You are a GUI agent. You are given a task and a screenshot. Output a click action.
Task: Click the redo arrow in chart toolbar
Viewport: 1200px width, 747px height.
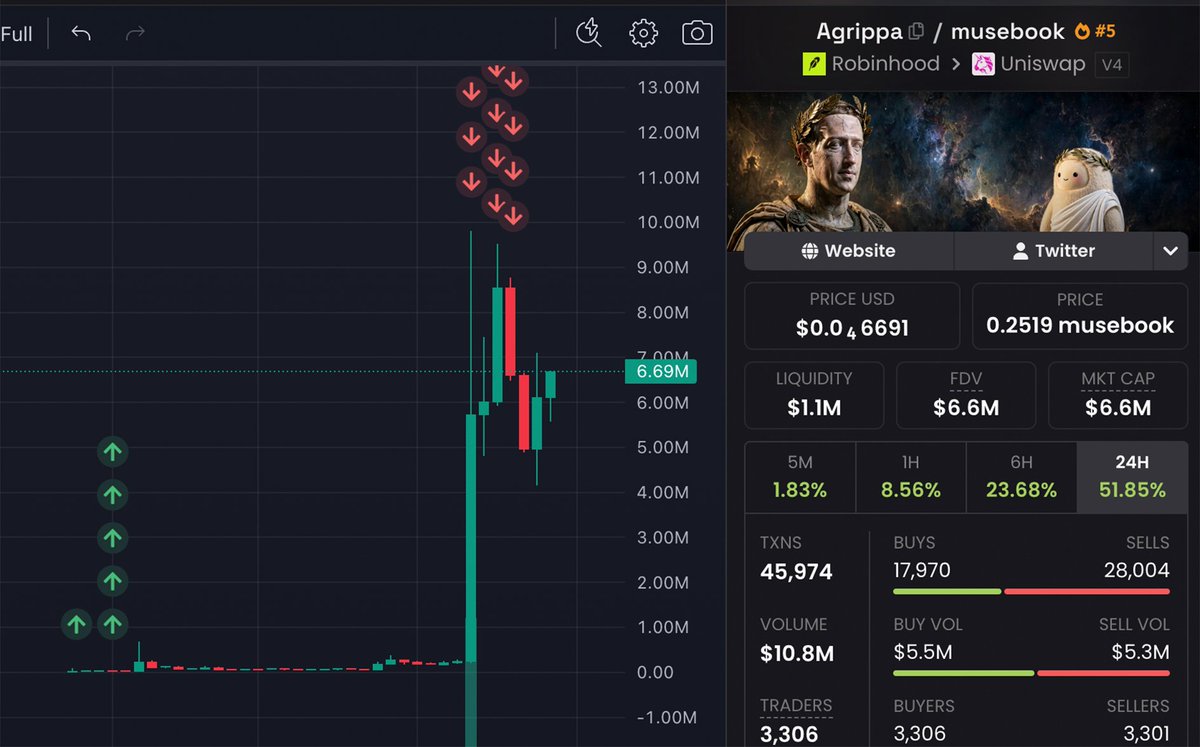(134, 34)
